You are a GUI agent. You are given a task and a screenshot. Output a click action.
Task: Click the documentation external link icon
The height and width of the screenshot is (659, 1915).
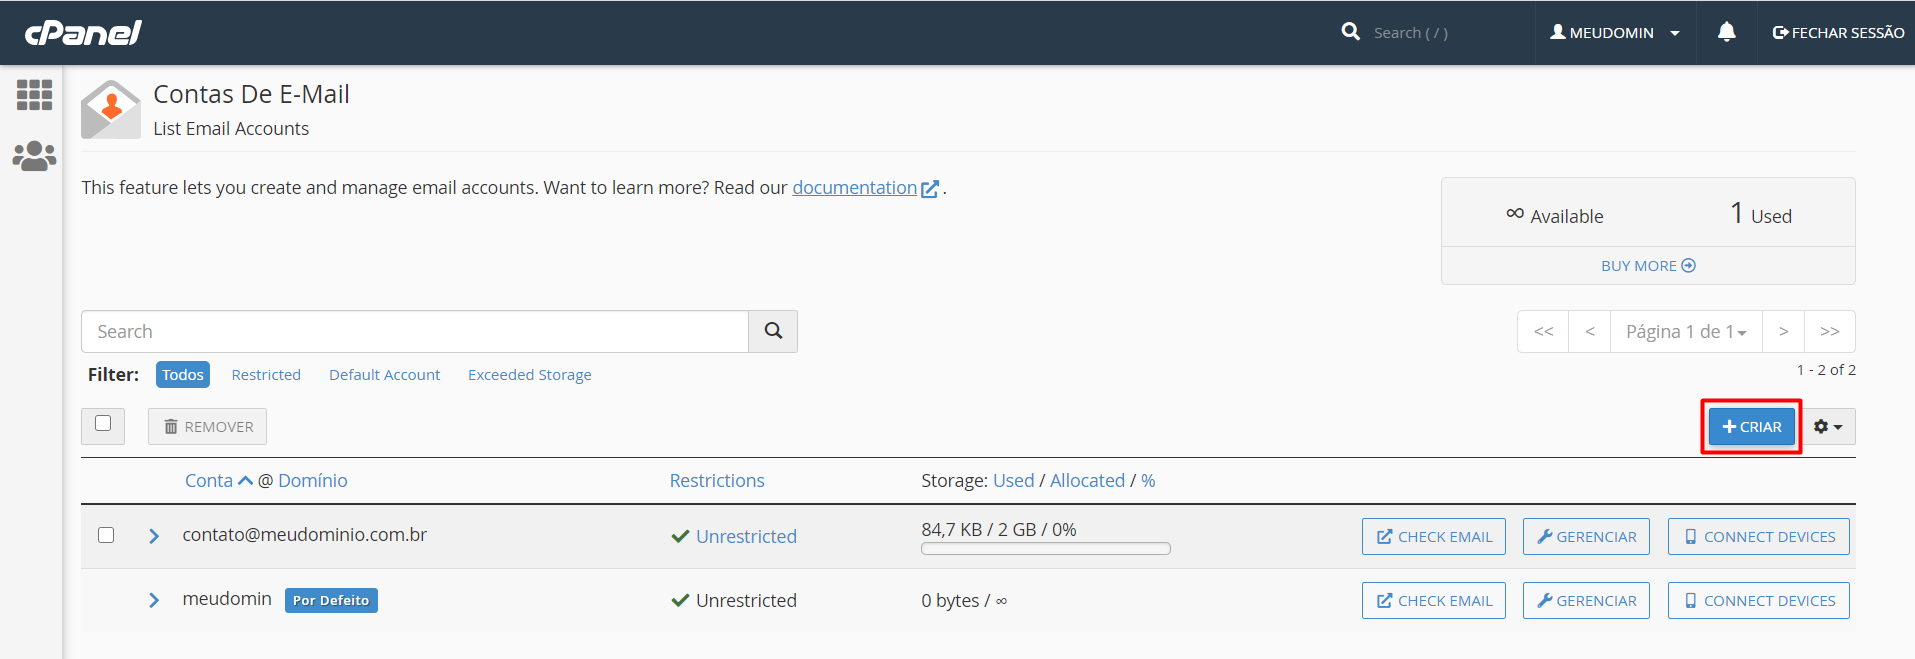930,188
